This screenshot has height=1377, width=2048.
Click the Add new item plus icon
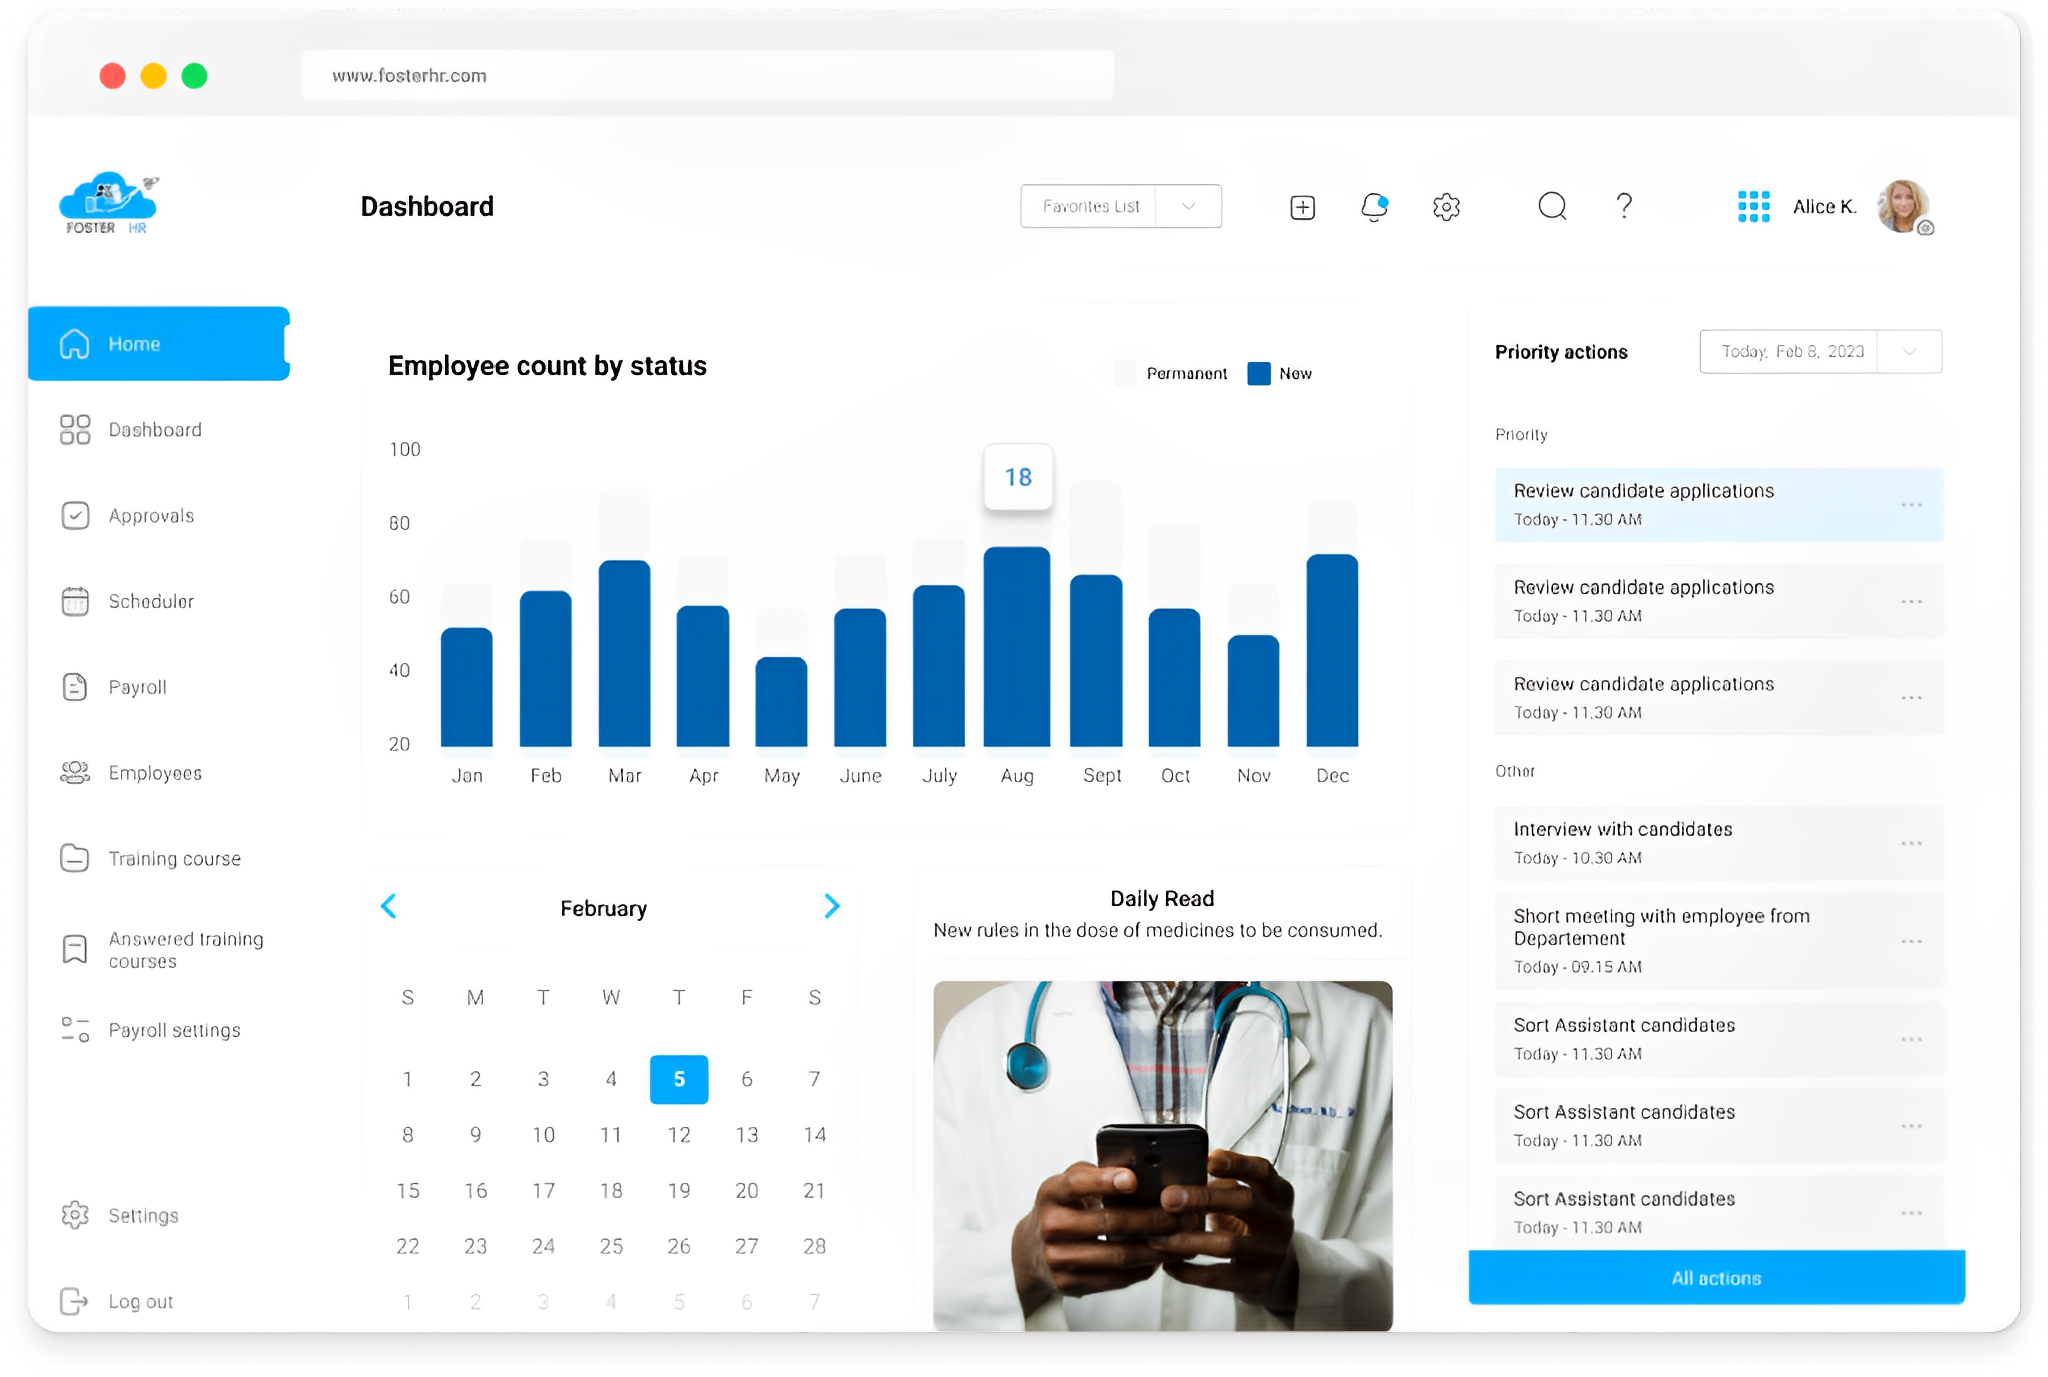(1301, 204)
